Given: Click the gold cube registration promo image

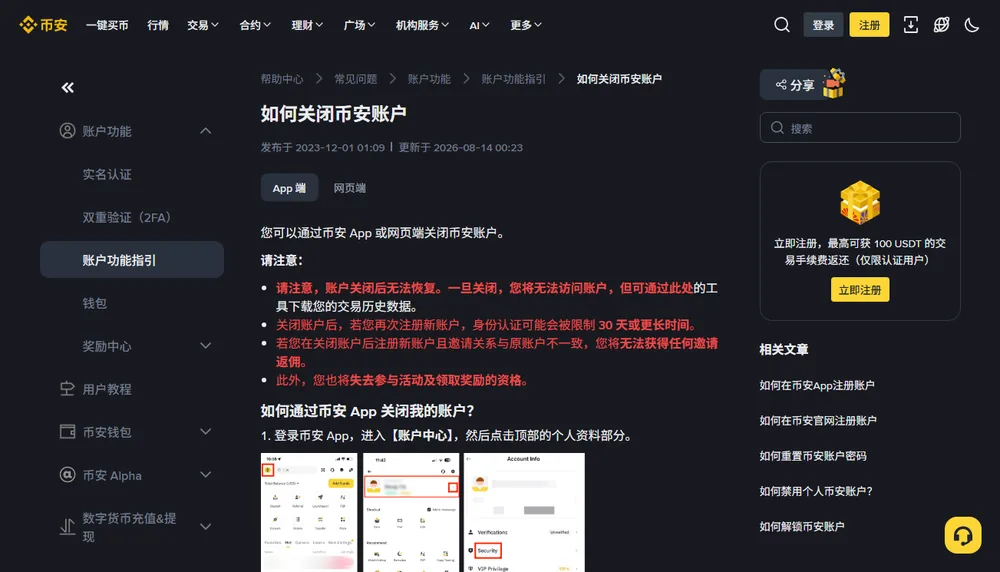Looking at the screenshot, I should pos(860,203).
